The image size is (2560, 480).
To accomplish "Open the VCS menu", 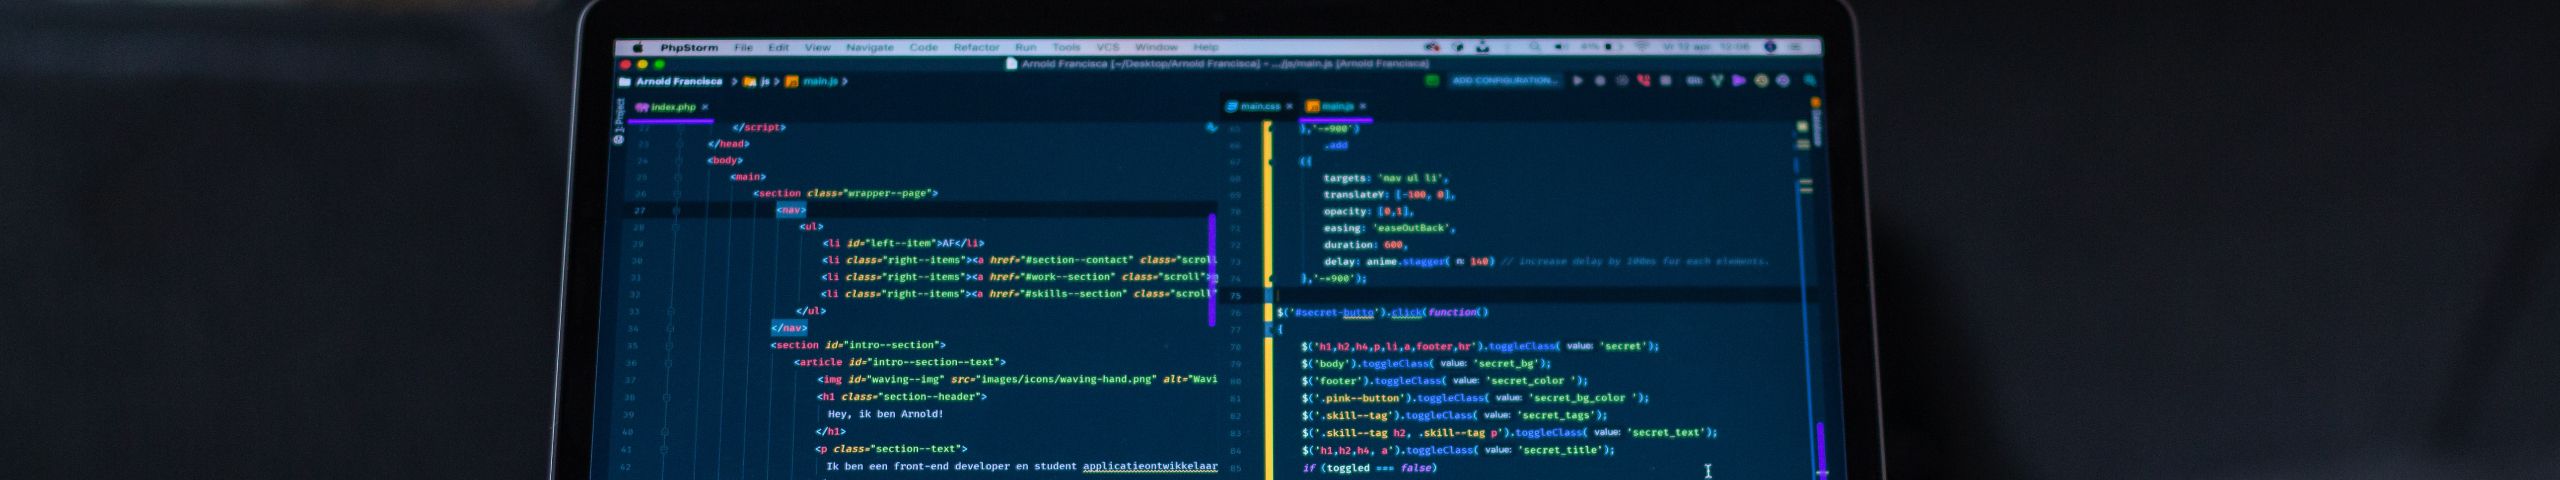I will [1107, 47].
